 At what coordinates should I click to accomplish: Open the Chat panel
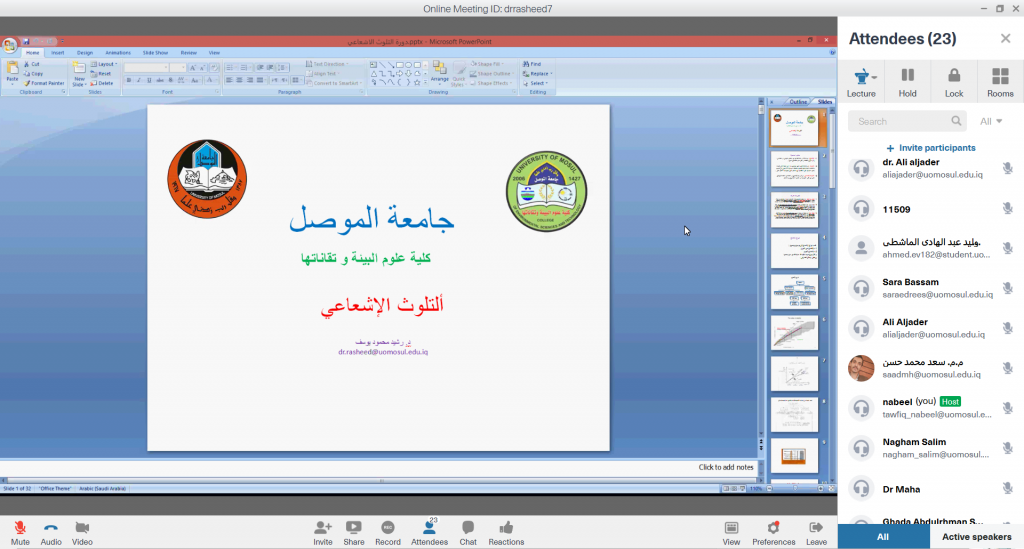[x=467, y=528]
